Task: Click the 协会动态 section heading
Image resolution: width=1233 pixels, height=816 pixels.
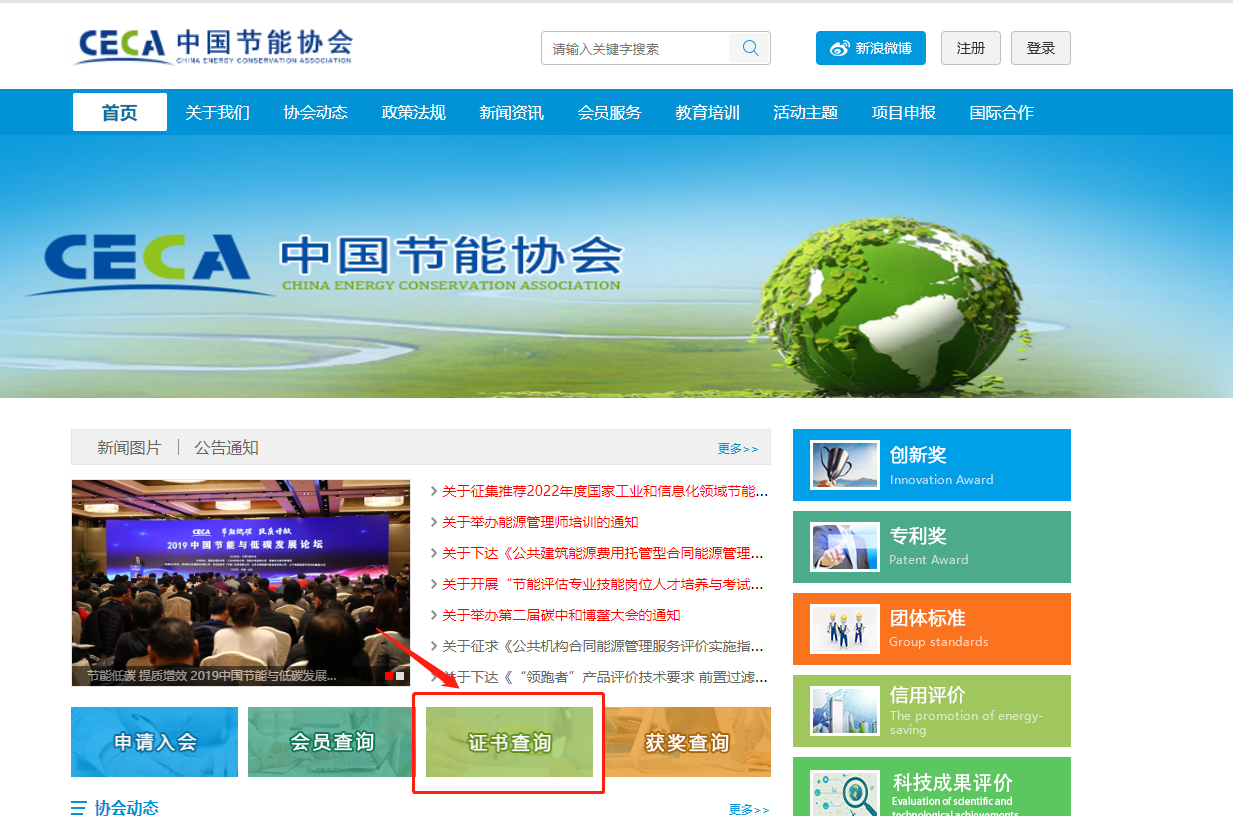Action: pyautogui.click(x=126, y=808)
